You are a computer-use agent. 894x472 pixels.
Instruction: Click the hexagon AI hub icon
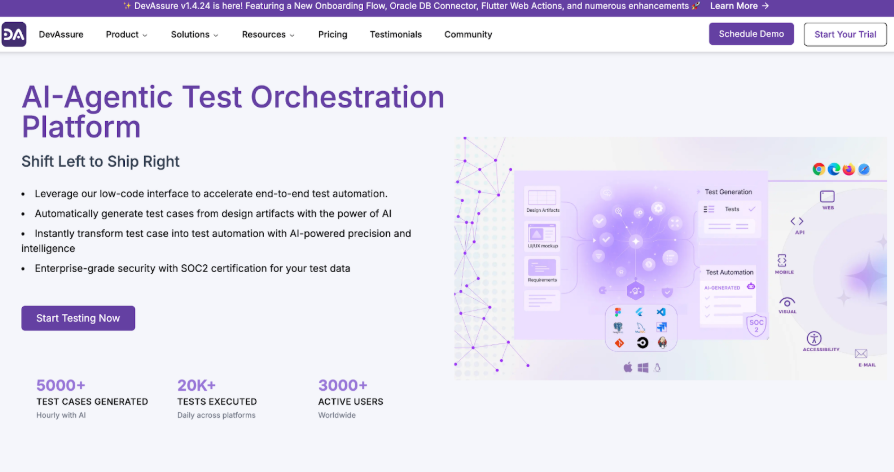pos(635,291)
